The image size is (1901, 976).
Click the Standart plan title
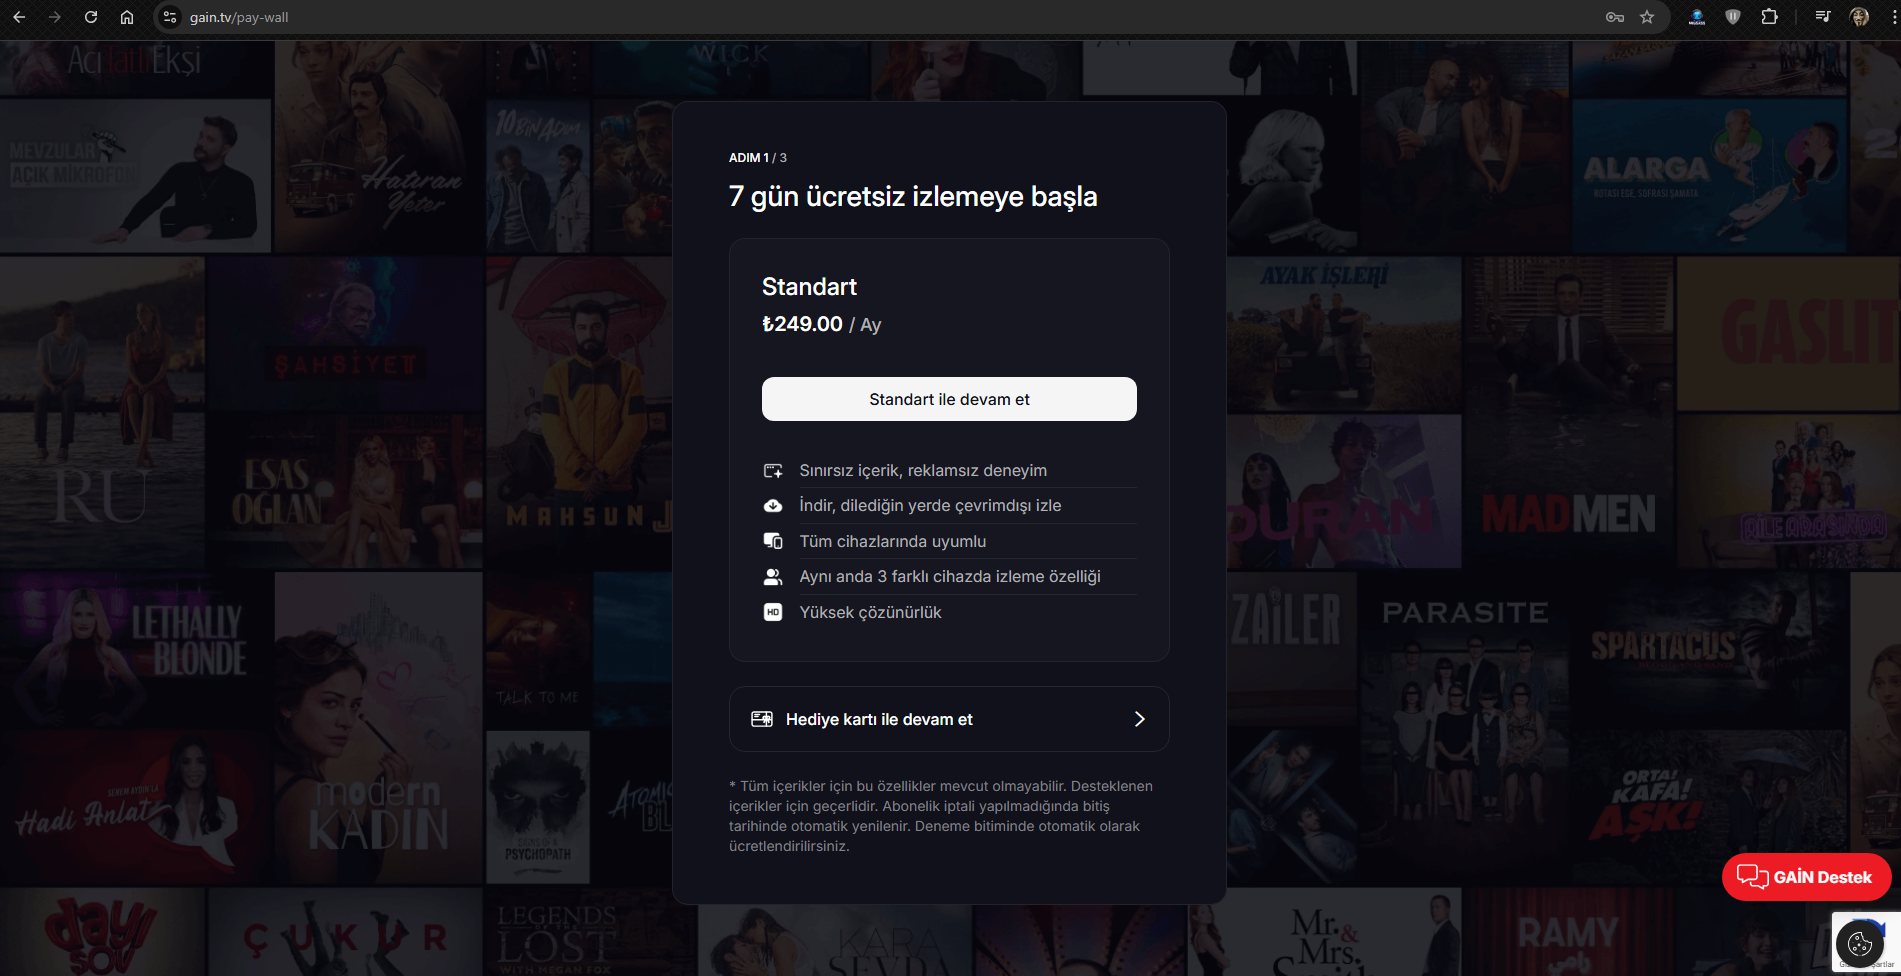[x=809, y=287]
